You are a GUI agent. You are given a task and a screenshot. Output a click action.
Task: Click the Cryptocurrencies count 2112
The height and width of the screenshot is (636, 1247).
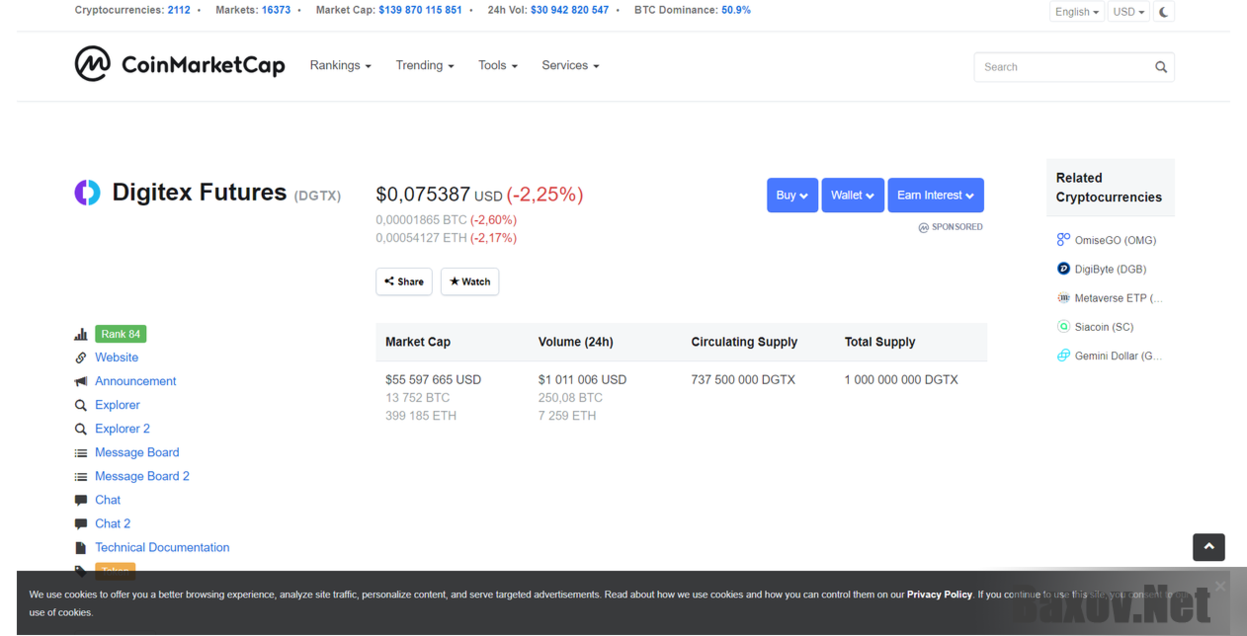click(179, 10)
